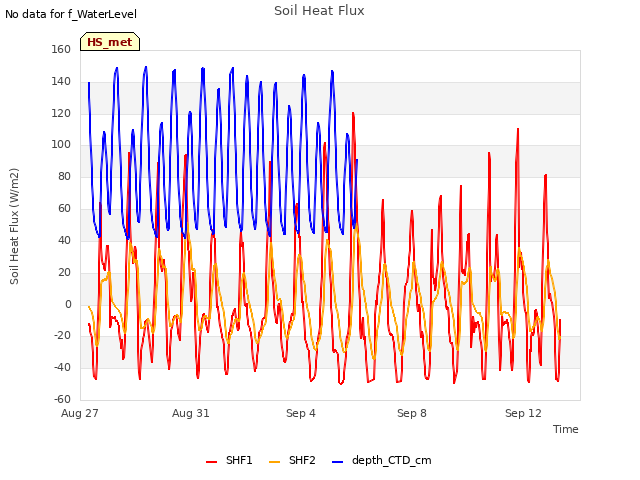
Task: Click the end of the blue depth_CTD_cm line
Action: [x=357, y=160]
